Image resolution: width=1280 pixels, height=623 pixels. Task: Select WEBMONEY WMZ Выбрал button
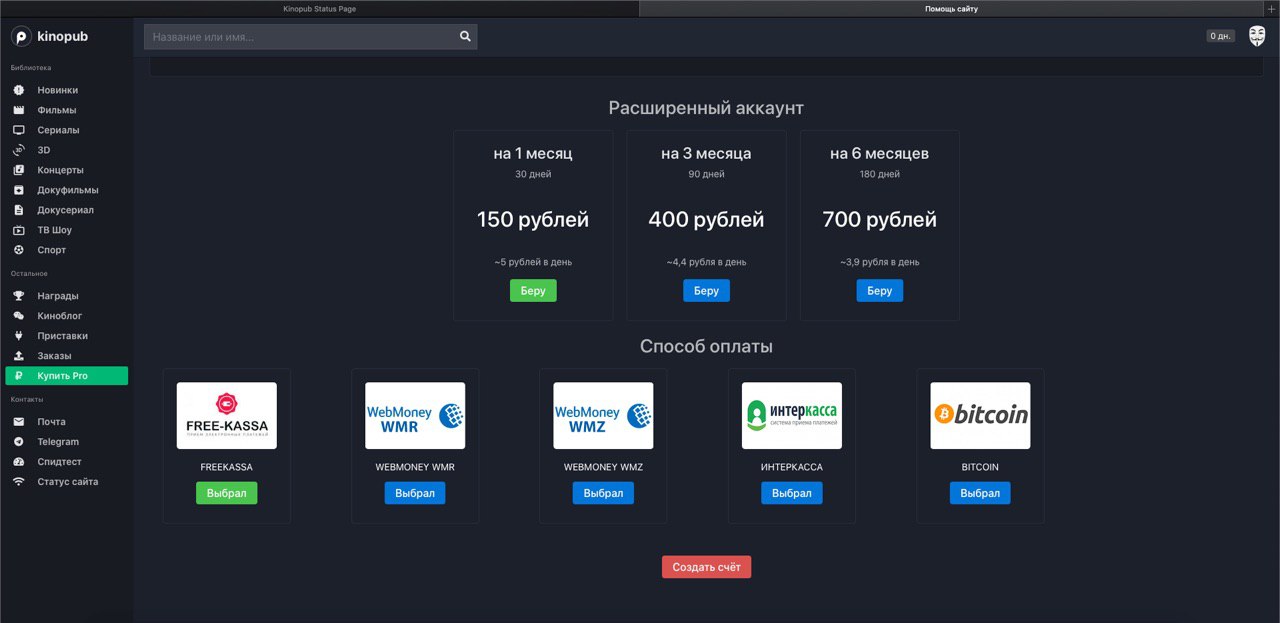click(603, 493)
